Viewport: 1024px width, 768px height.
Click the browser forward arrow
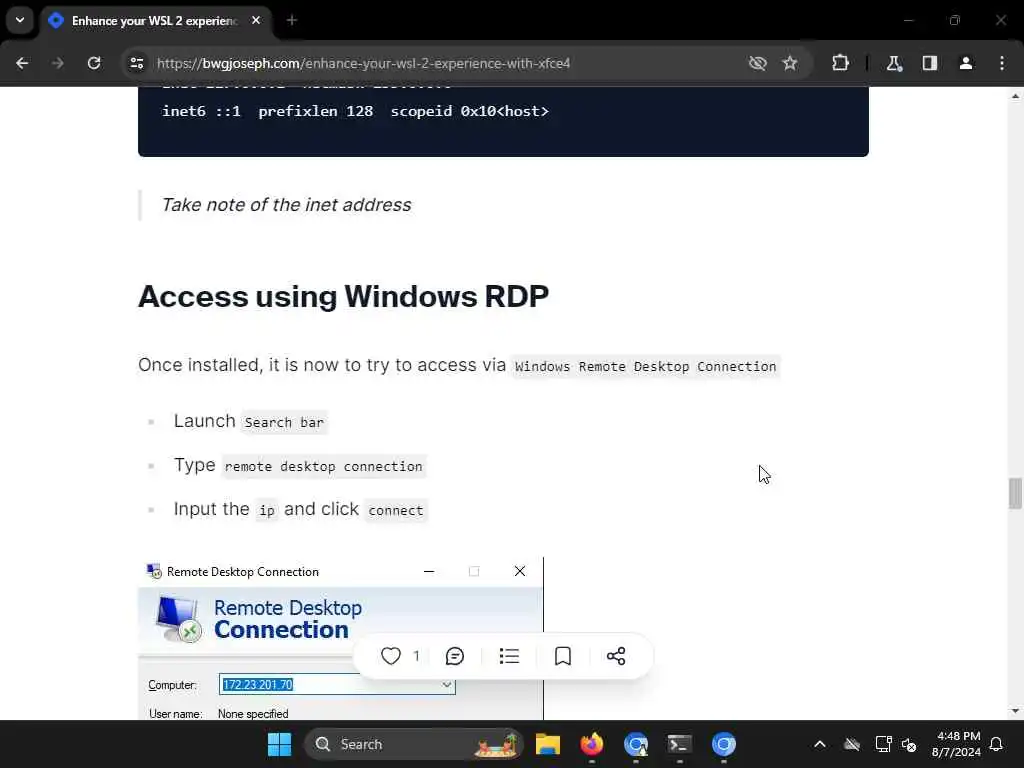[x=57, y=63]
